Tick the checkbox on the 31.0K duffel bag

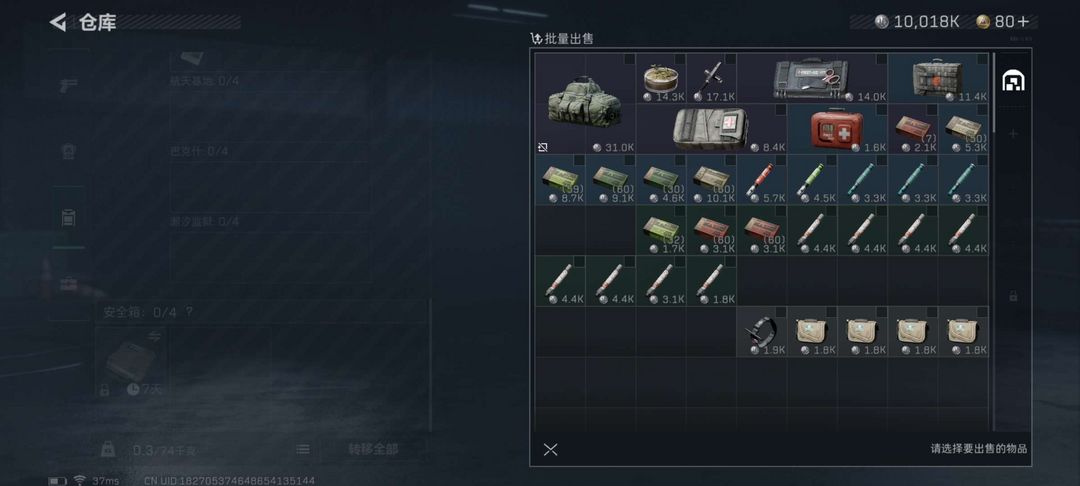click(x=629, y=60)
